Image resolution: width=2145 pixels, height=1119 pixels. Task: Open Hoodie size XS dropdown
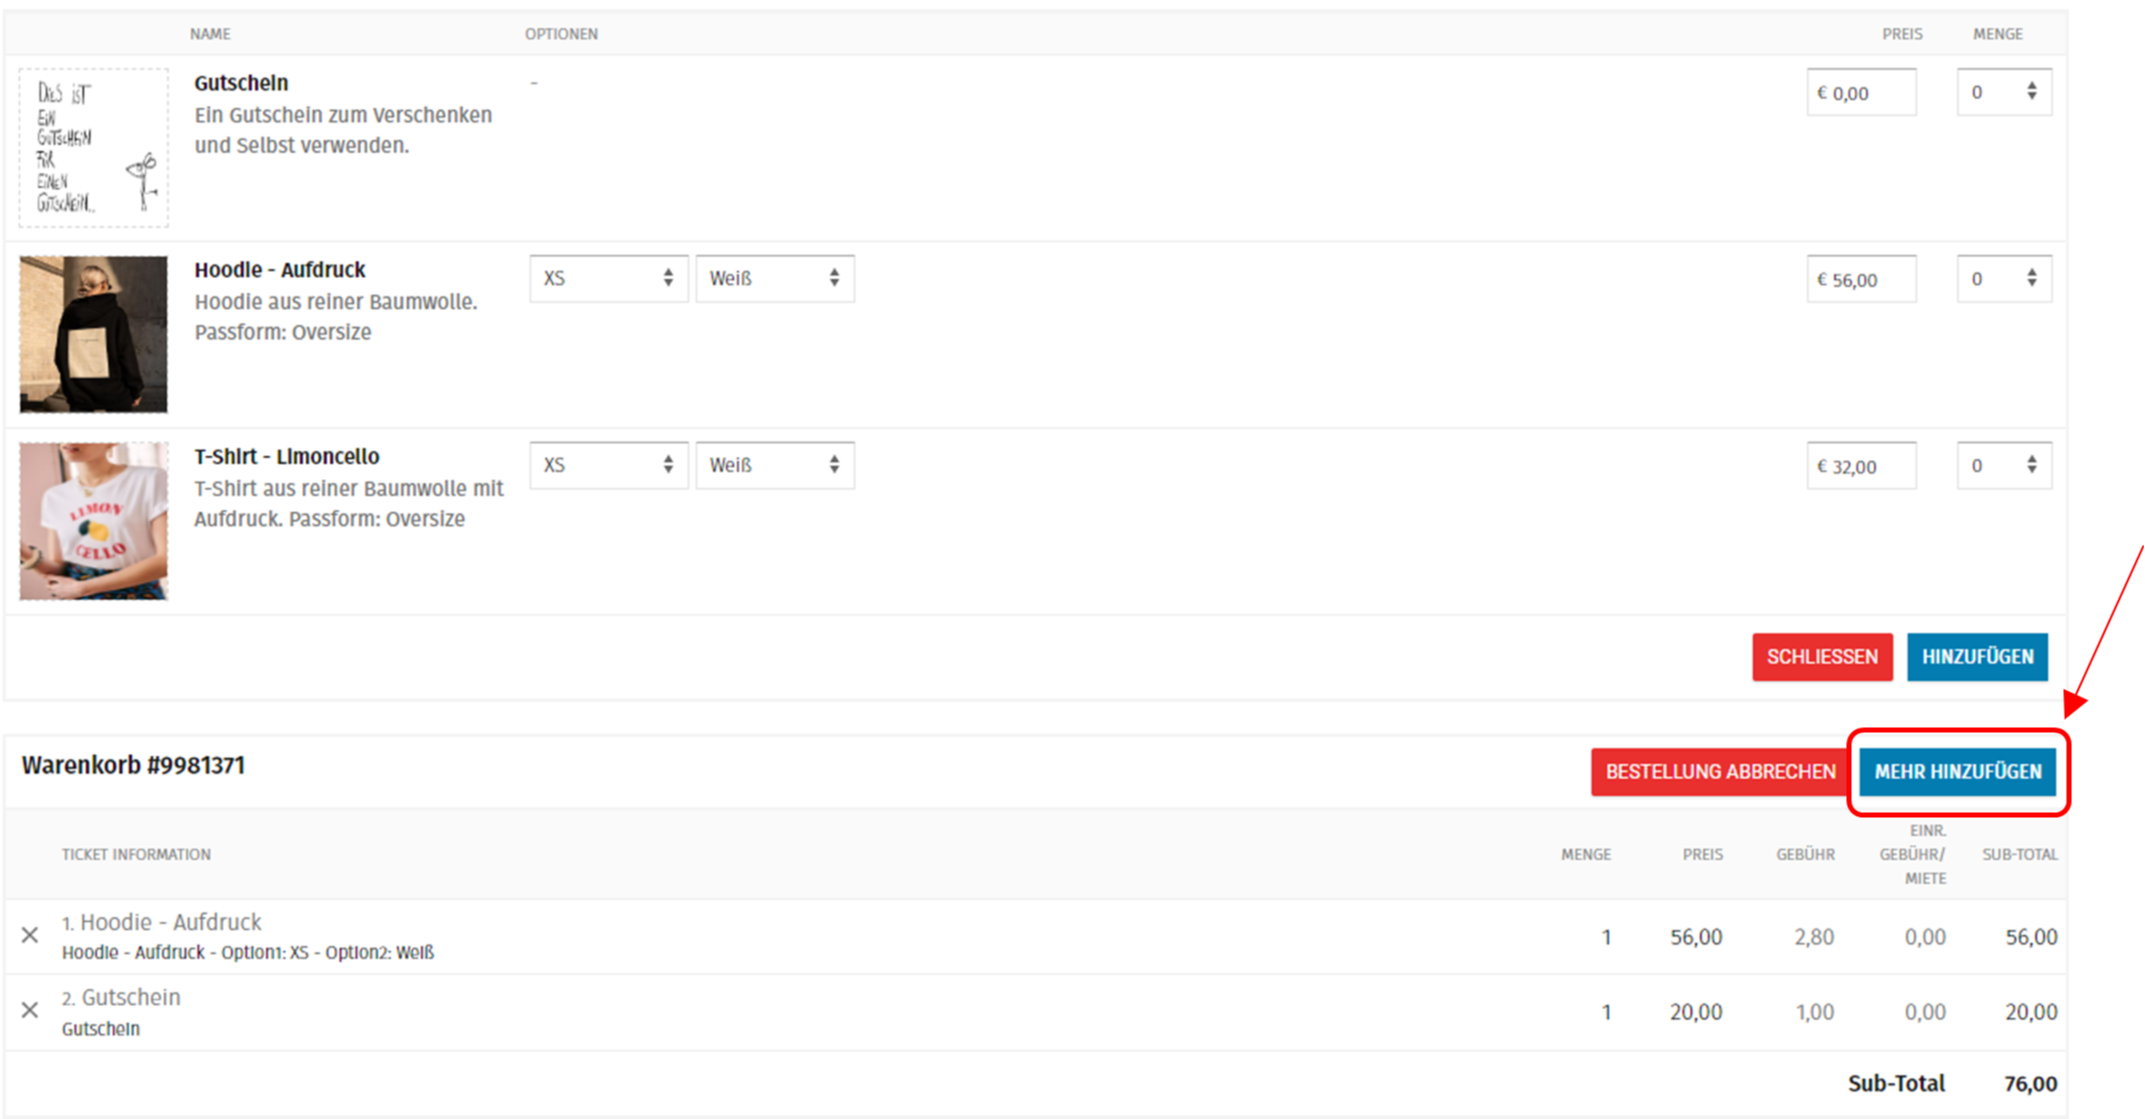click(608, 278)
